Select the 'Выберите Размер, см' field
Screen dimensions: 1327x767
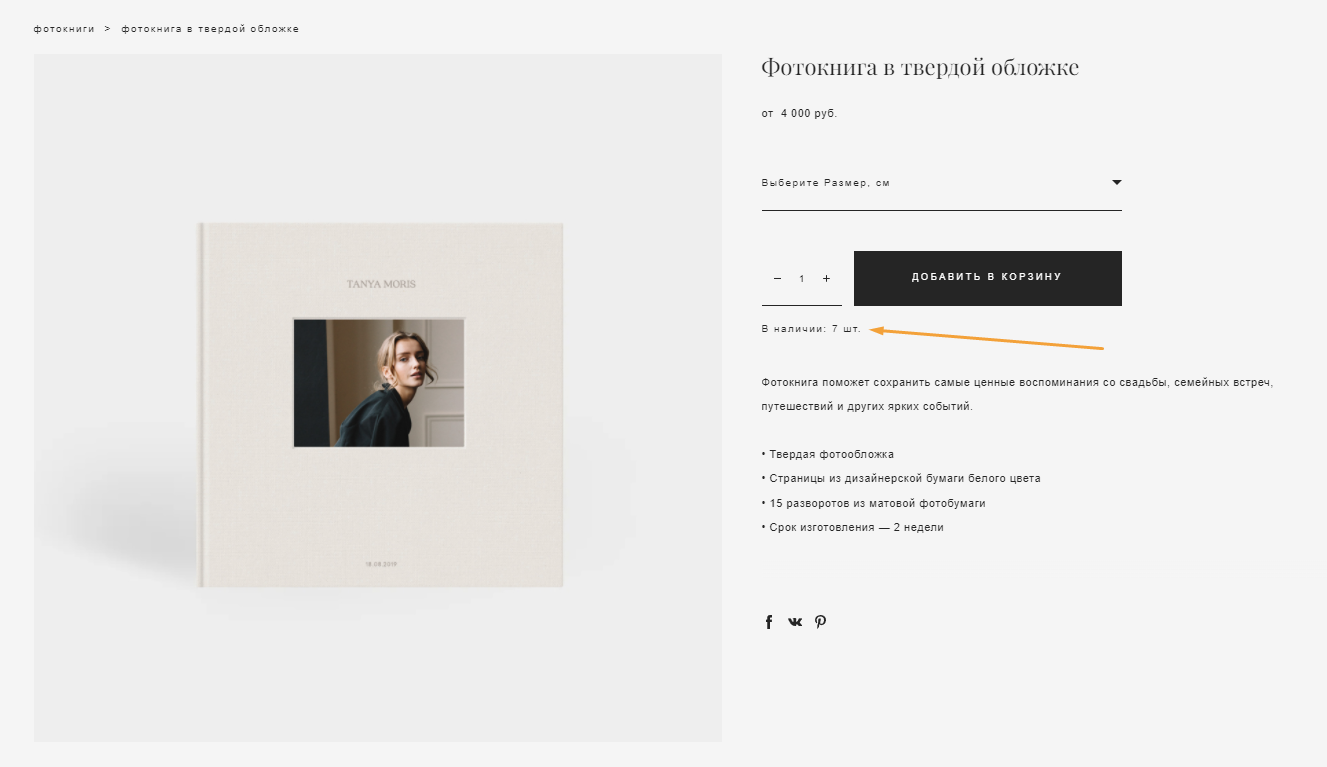pos(941,184)
